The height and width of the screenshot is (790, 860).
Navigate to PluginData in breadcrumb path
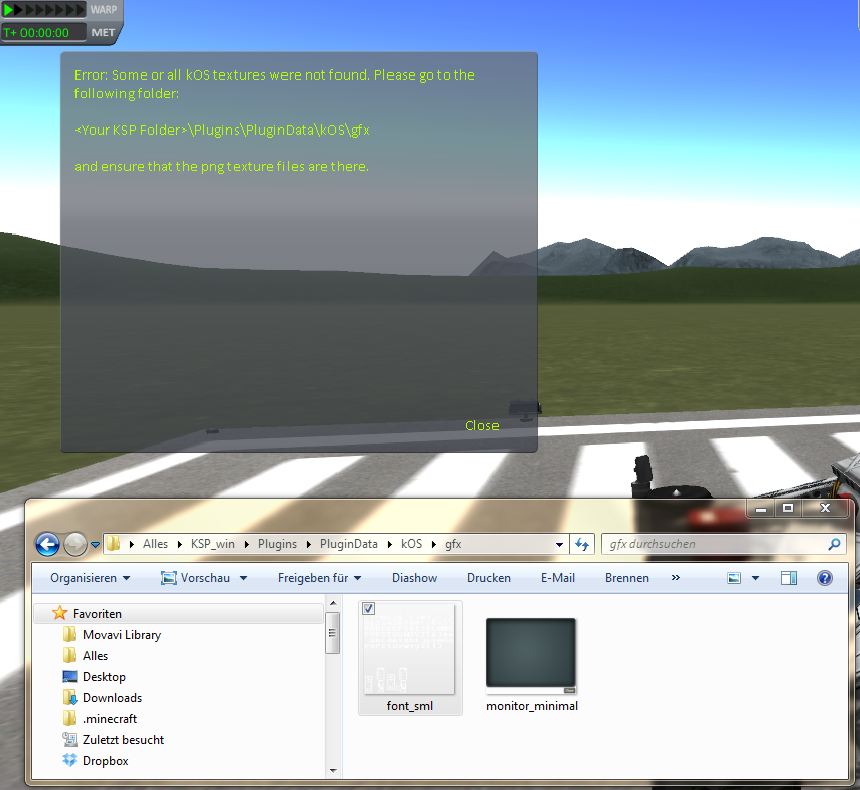point(348,544)
